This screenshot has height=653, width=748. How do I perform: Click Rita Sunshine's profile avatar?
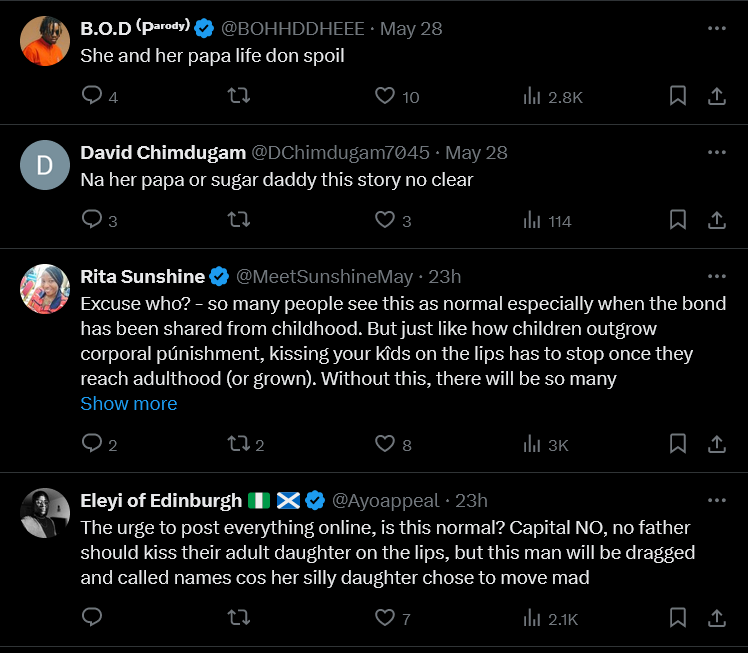(45, 289)
